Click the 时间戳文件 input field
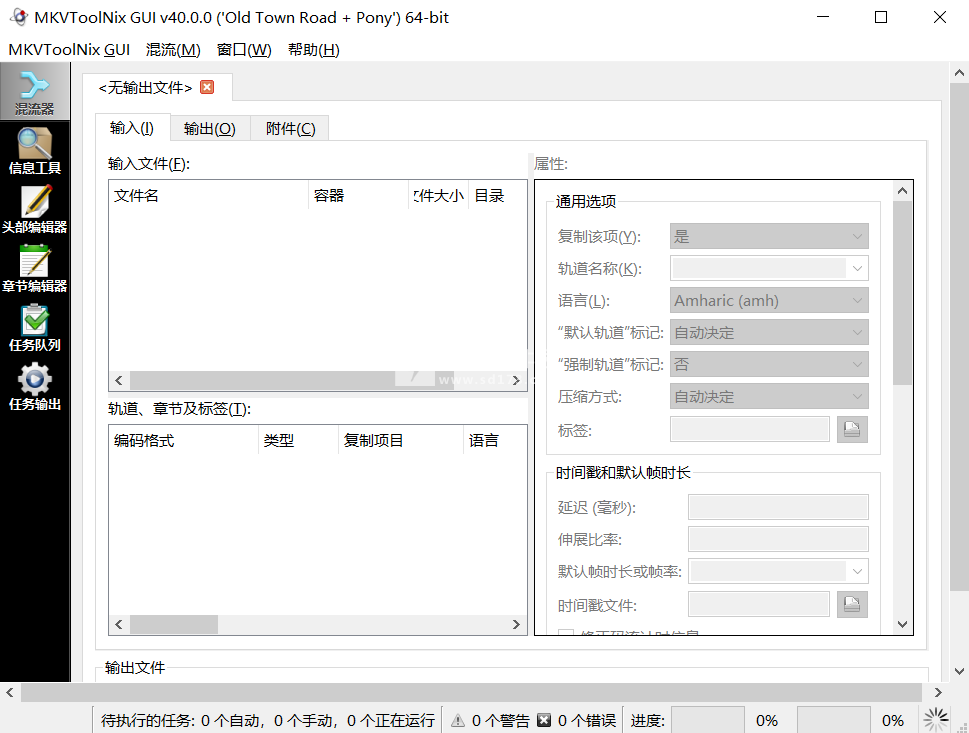This screenshot has height=733, width=969. tap(759, 604)
